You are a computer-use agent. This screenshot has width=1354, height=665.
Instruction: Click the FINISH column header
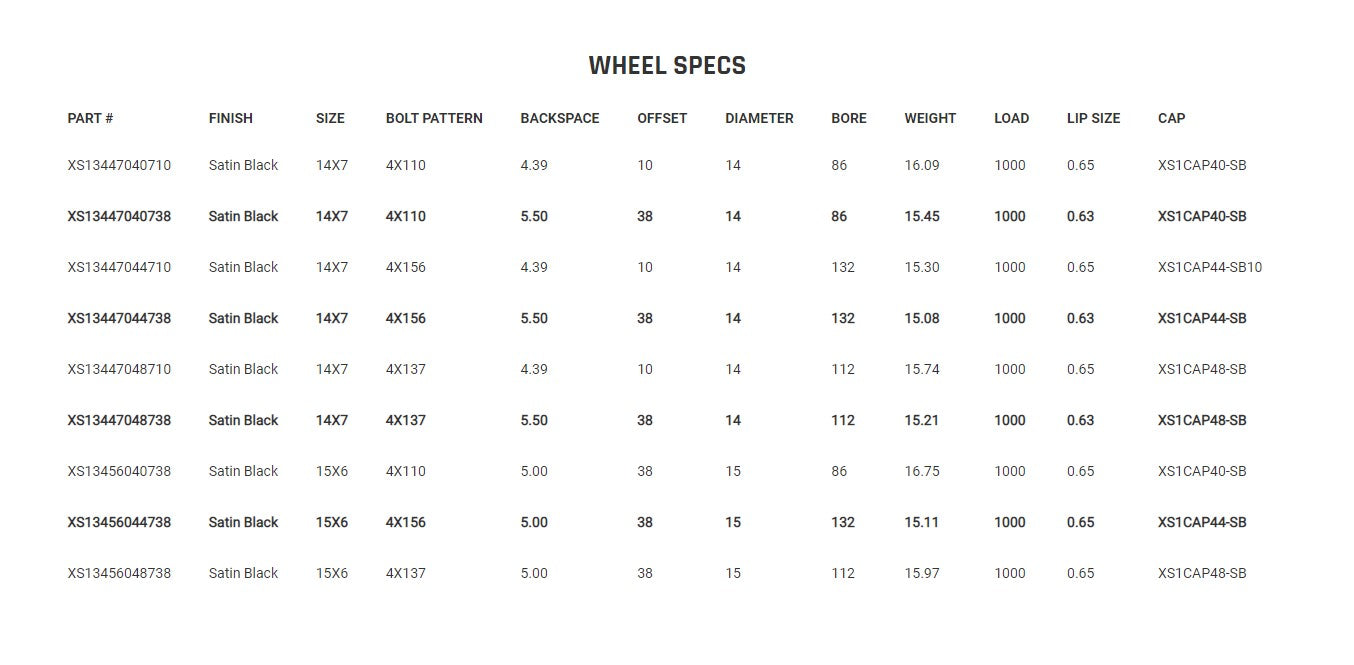click(x=230, y=118)
